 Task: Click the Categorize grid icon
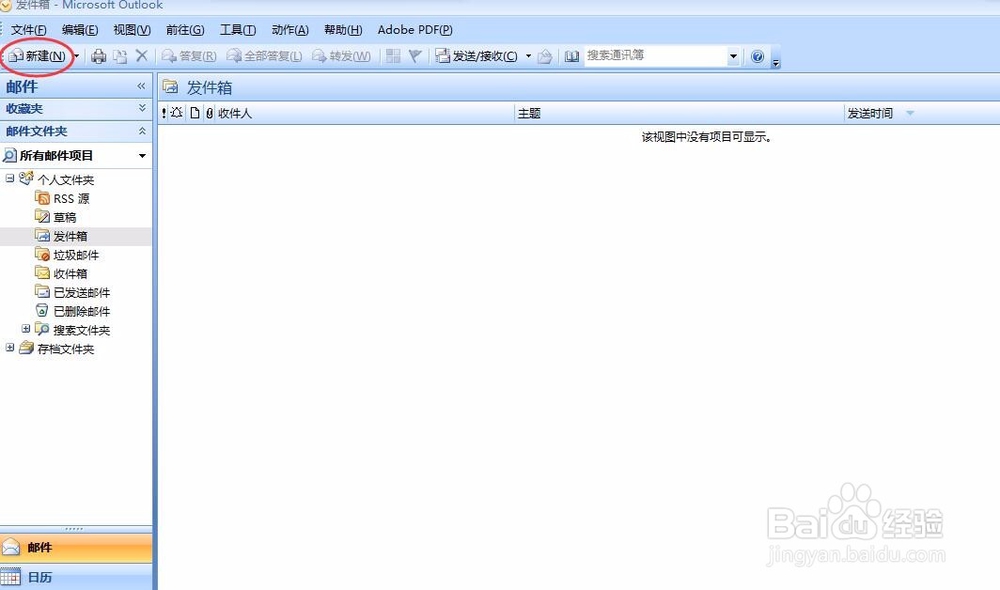pyautogui.click(x=393, y=56)
